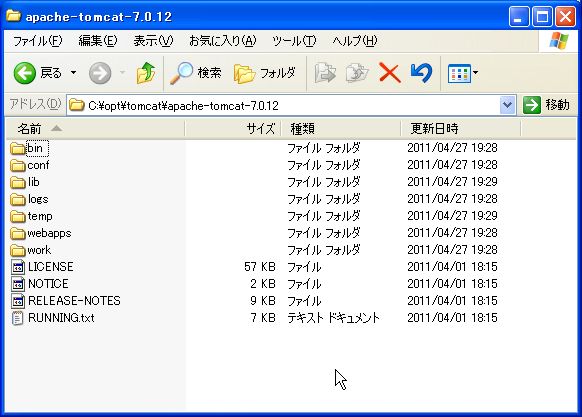Open the 検索 search magnifier tool
The height and width of the screenshot is (417, 582).
tap(196, 73)
